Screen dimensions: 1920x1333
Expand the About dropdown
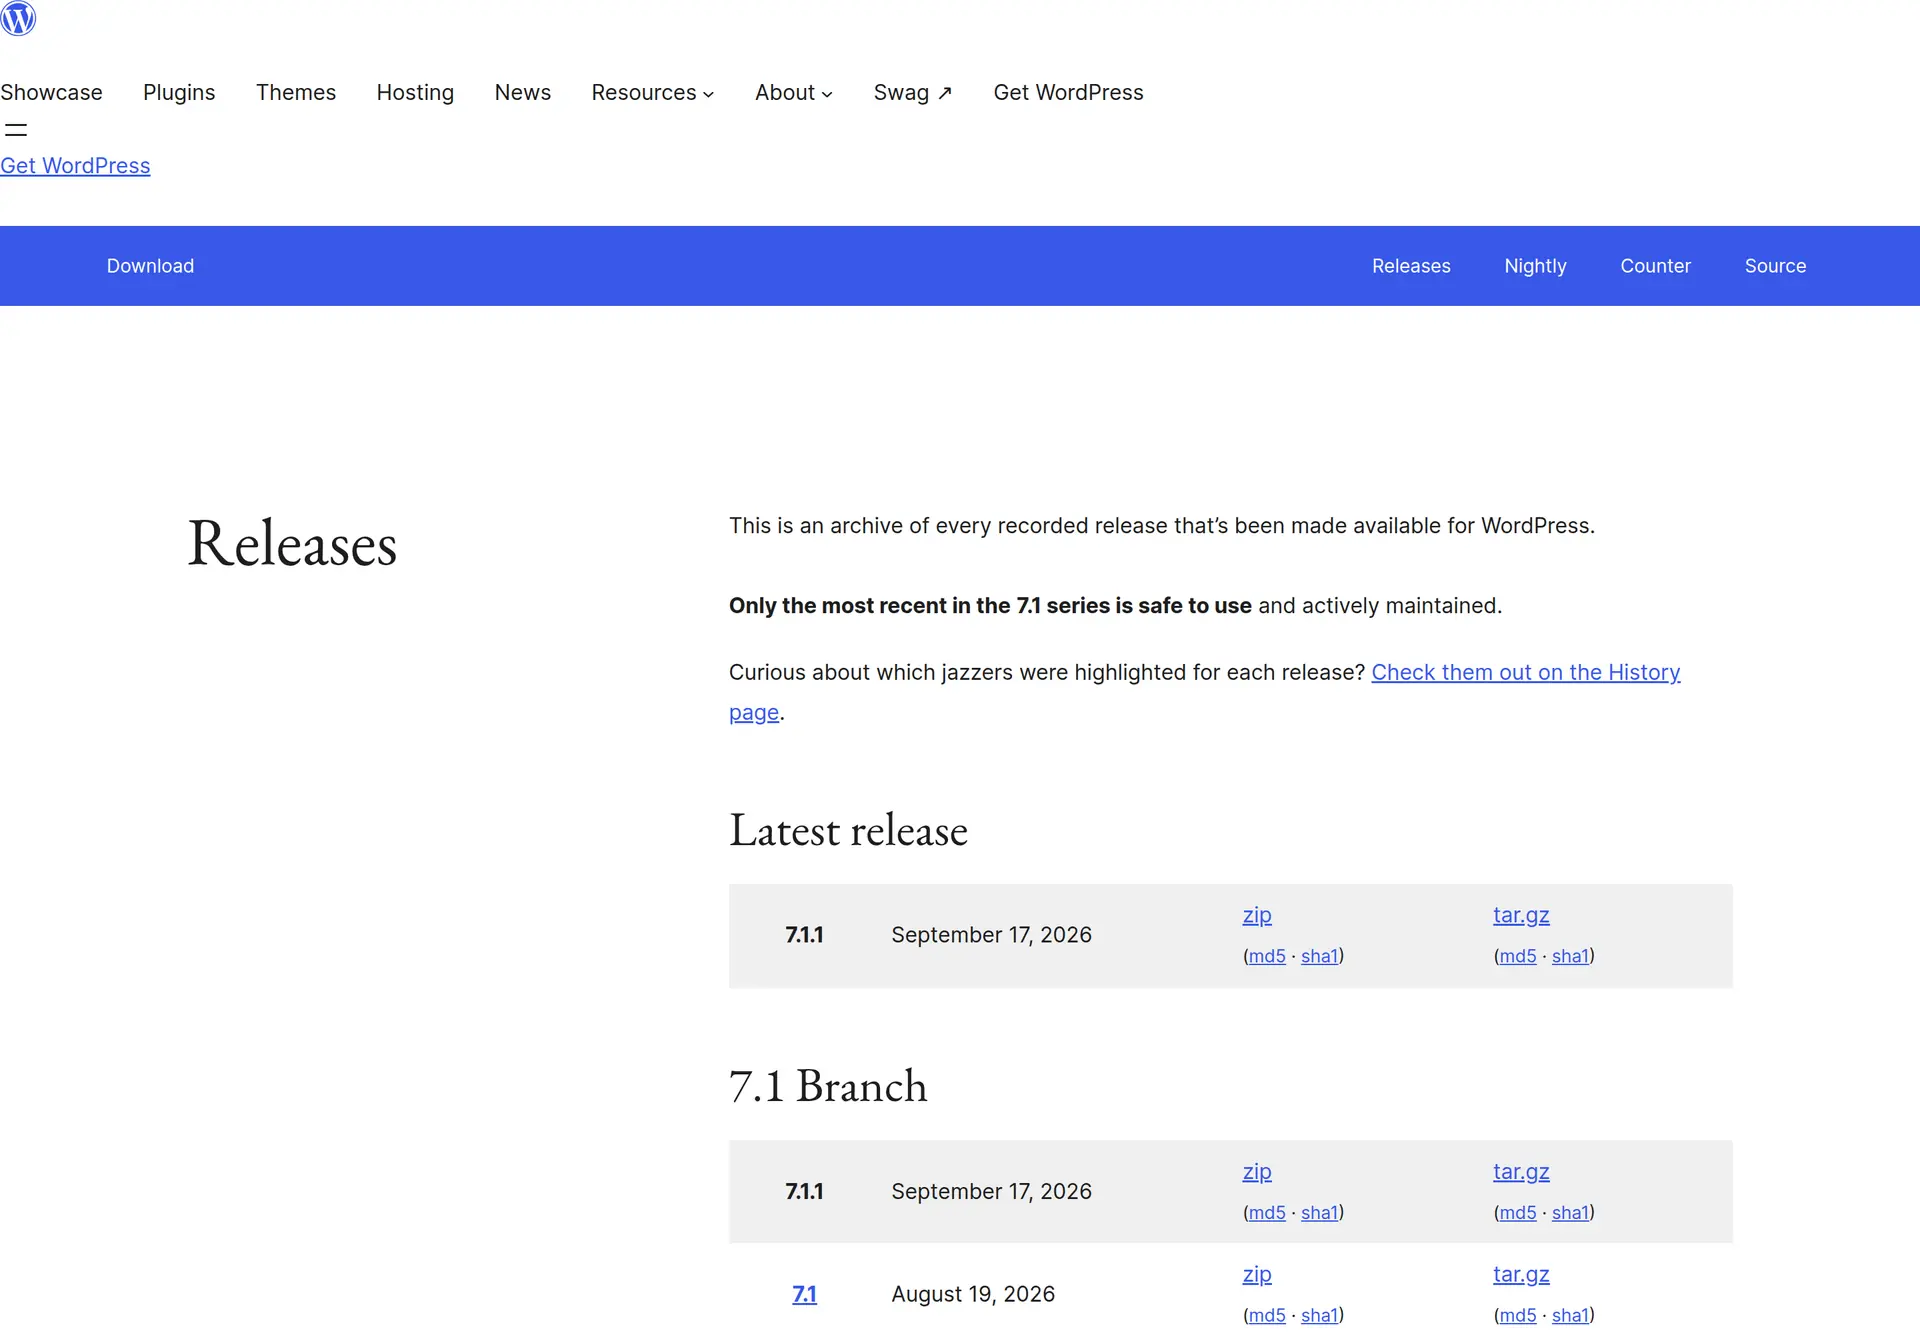coord(794,92)
